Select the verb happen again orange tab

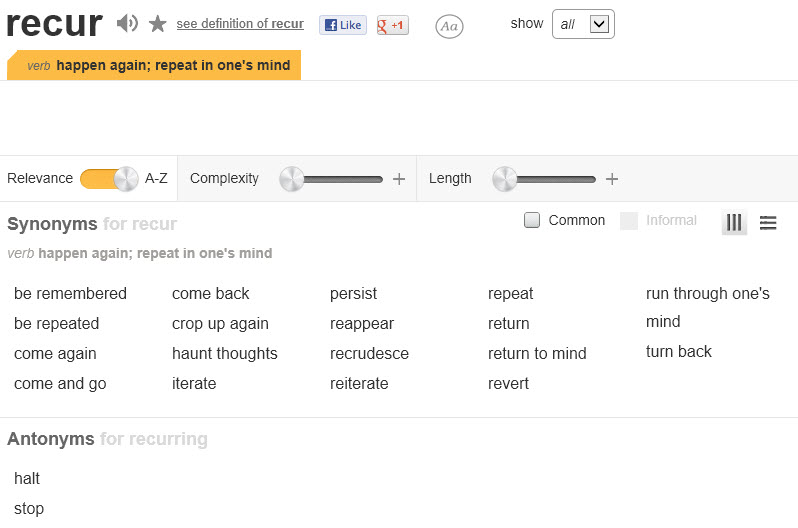point(154,65)
